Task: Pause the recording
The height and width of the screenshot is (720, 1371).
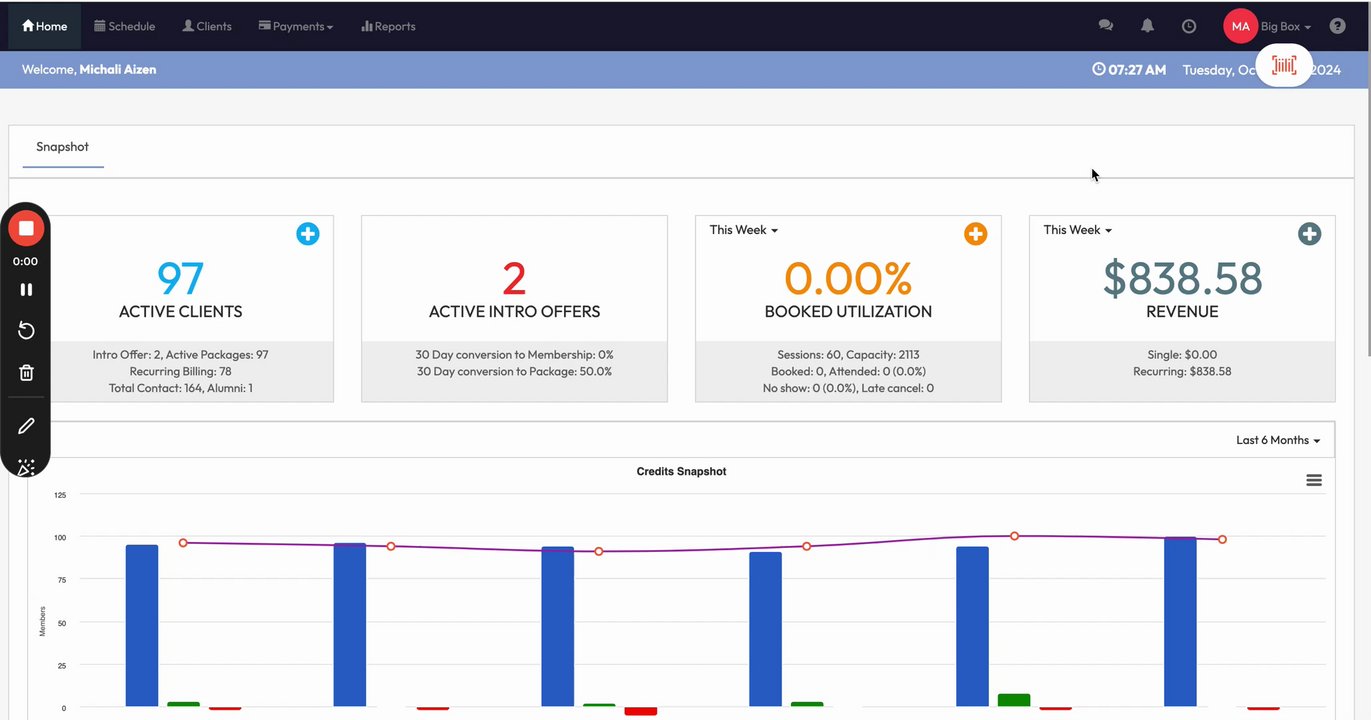Action: click(26, 289)
